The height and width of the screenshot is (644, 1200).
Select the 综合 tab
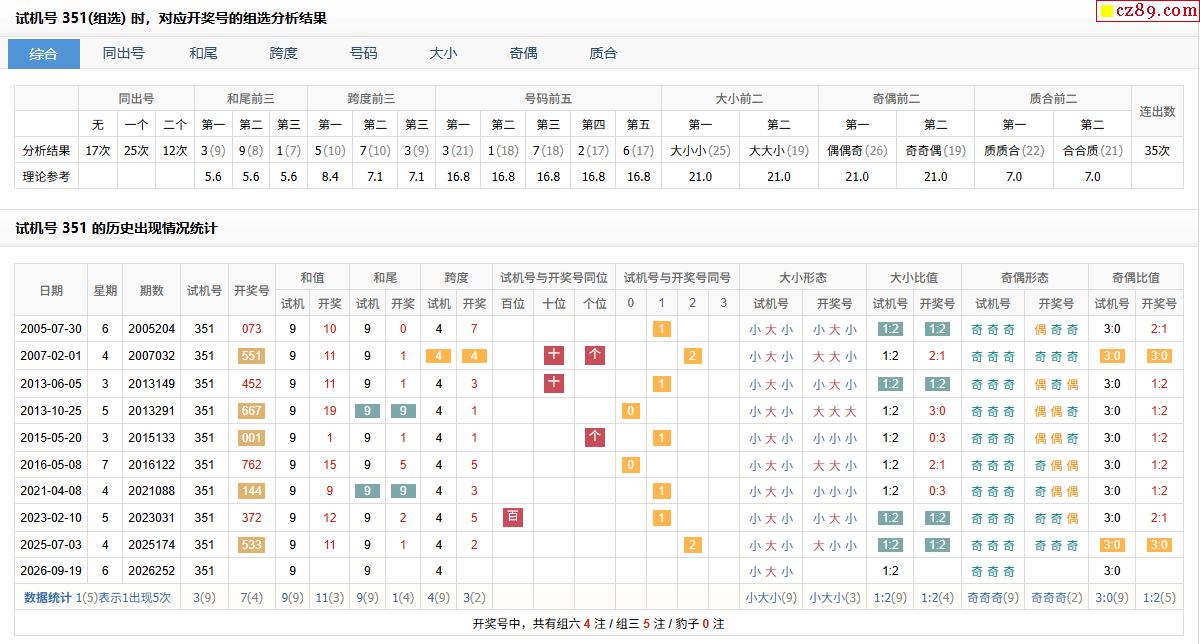click(x=44, y=54)
